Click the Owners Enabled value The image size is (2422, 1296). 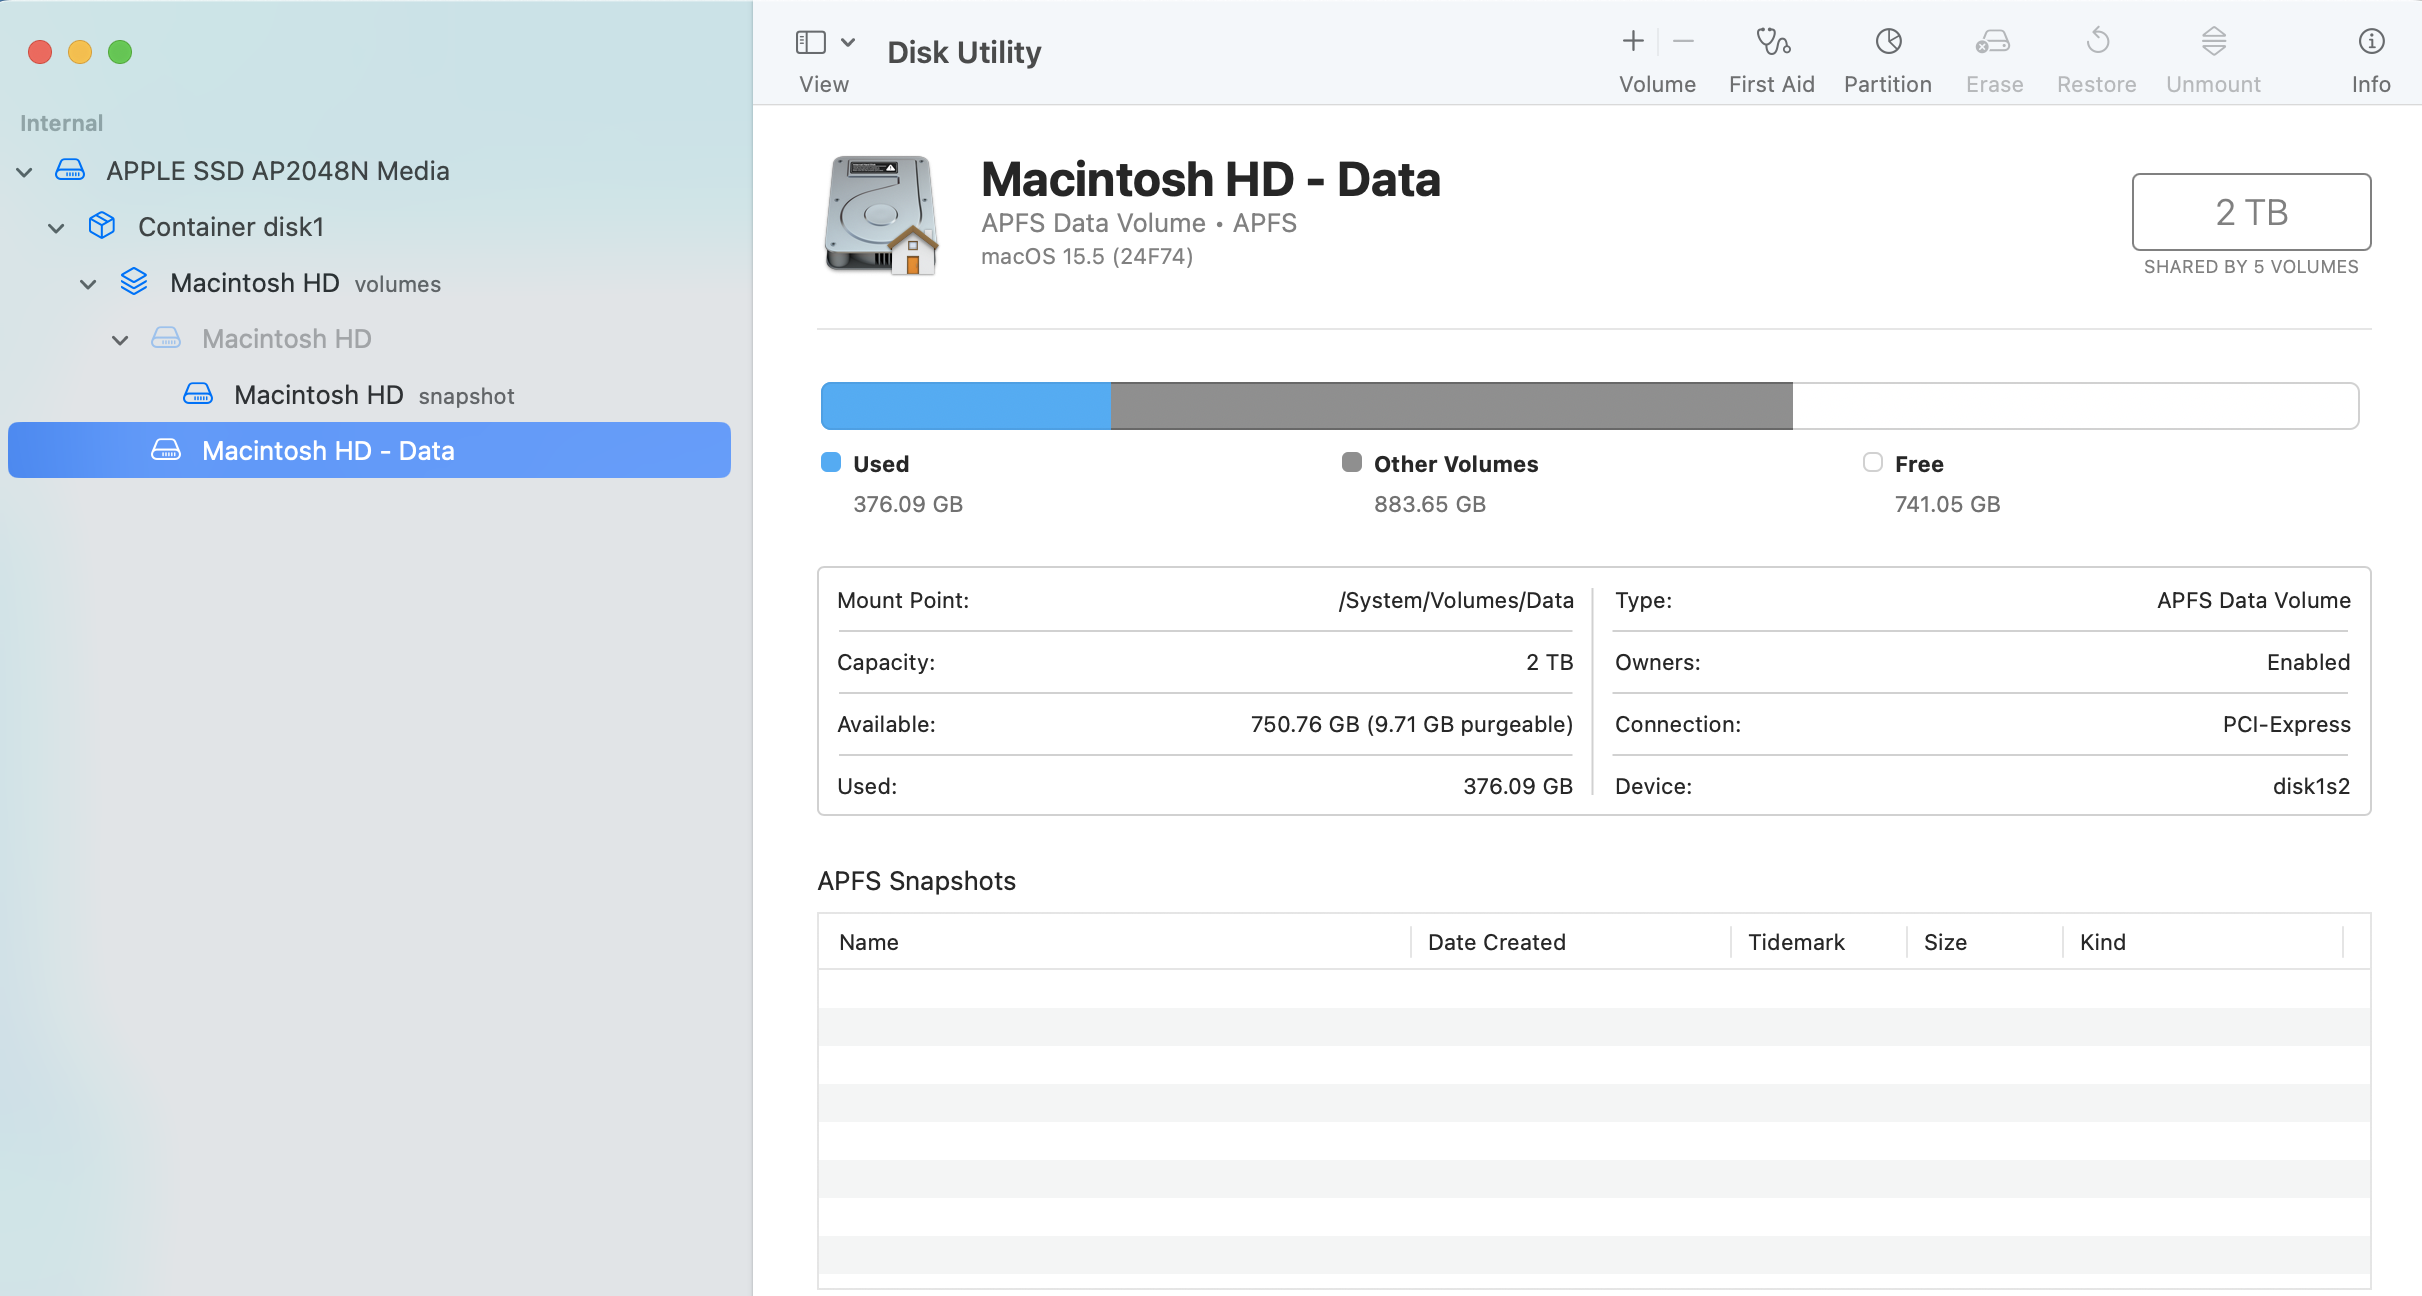2308,662
